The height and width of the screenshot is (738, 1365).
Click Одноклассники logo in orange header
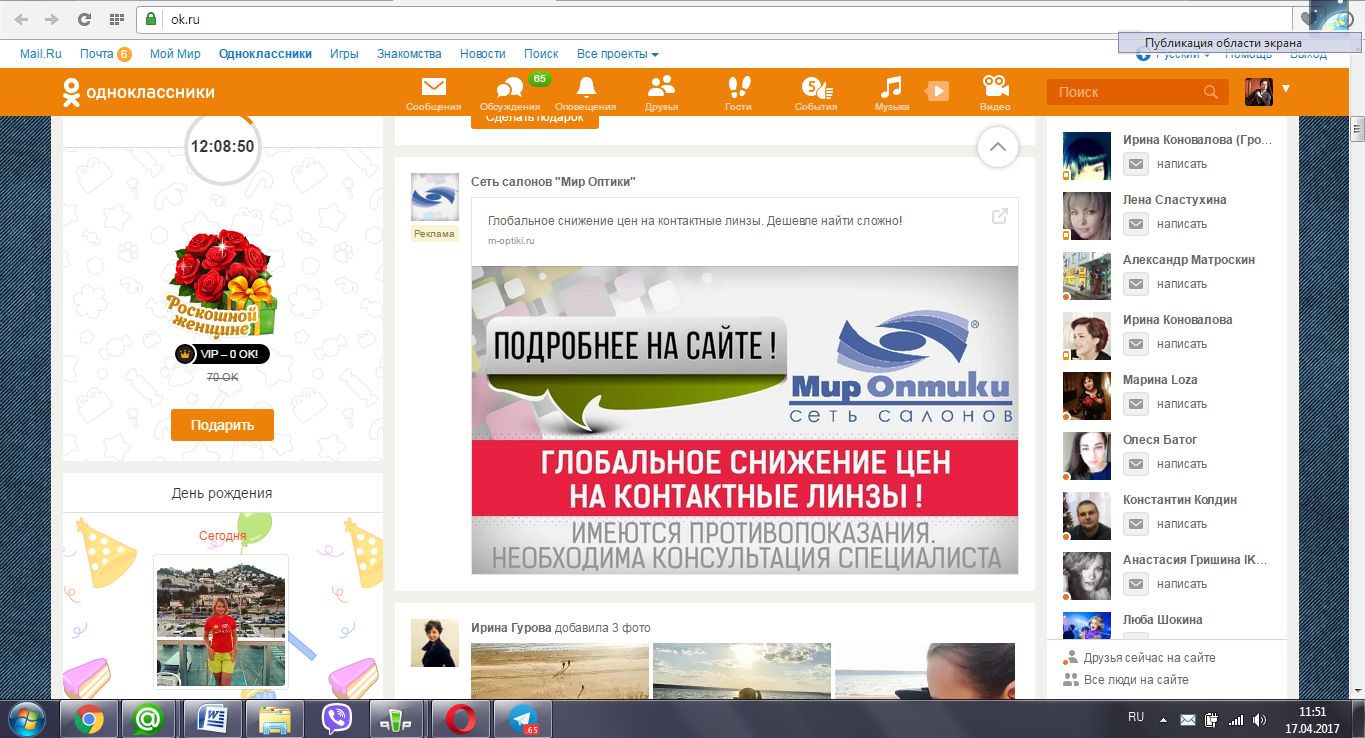click(138, 92)
